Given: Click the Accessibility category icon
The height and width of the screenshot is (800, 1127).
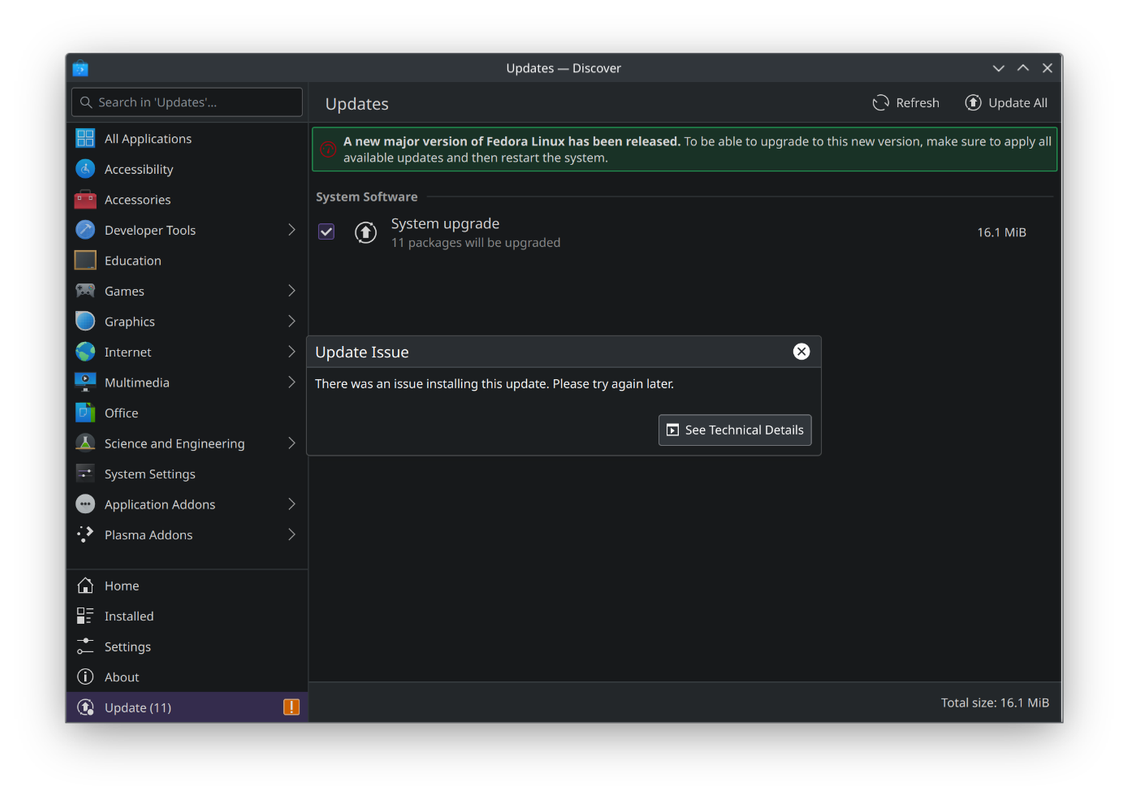Looking at the screenshot, I should pyautogui.click(x=85, y=169).
